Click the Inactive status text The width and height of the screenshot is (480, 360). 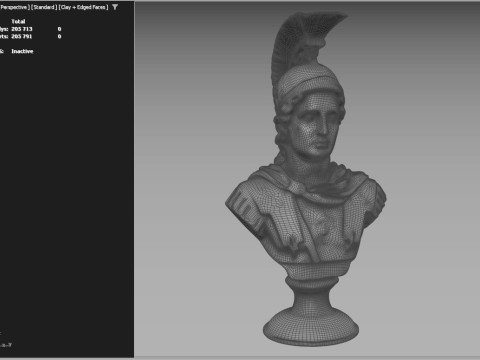coord(22,51)
